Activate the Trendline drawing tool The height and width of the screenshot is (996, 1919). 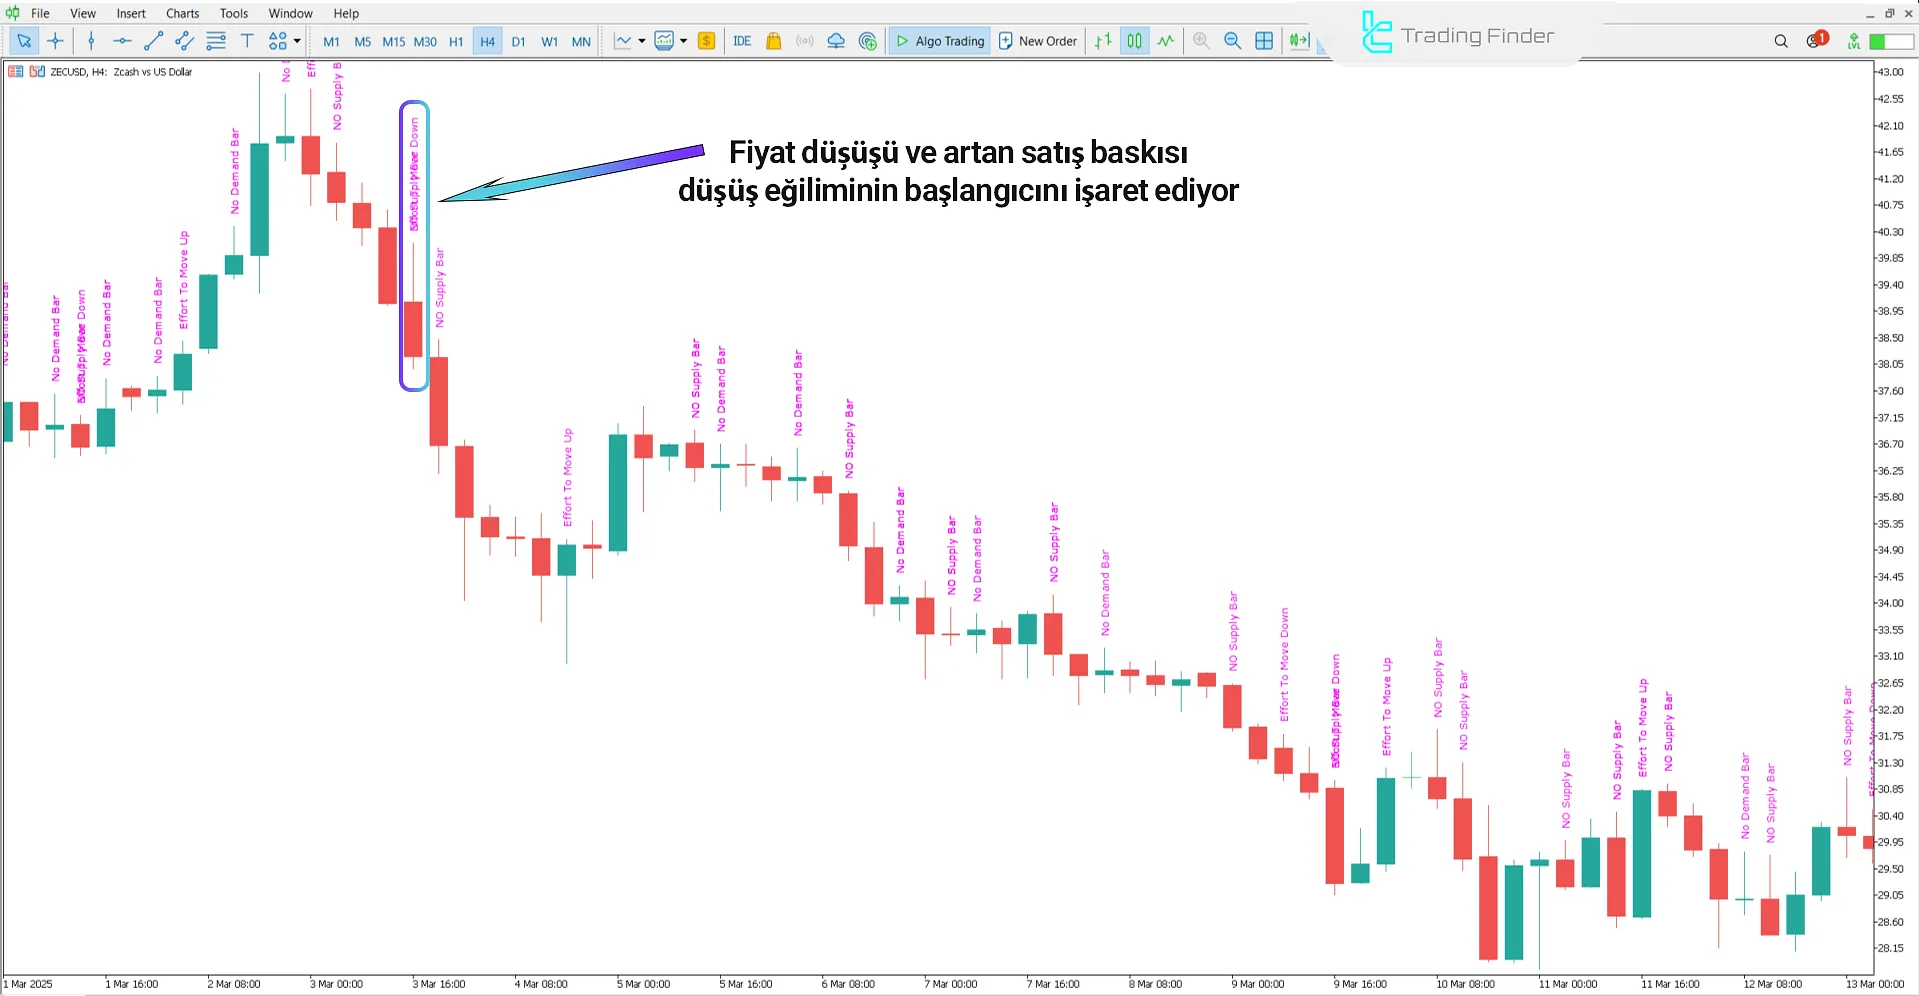[153, 41]
